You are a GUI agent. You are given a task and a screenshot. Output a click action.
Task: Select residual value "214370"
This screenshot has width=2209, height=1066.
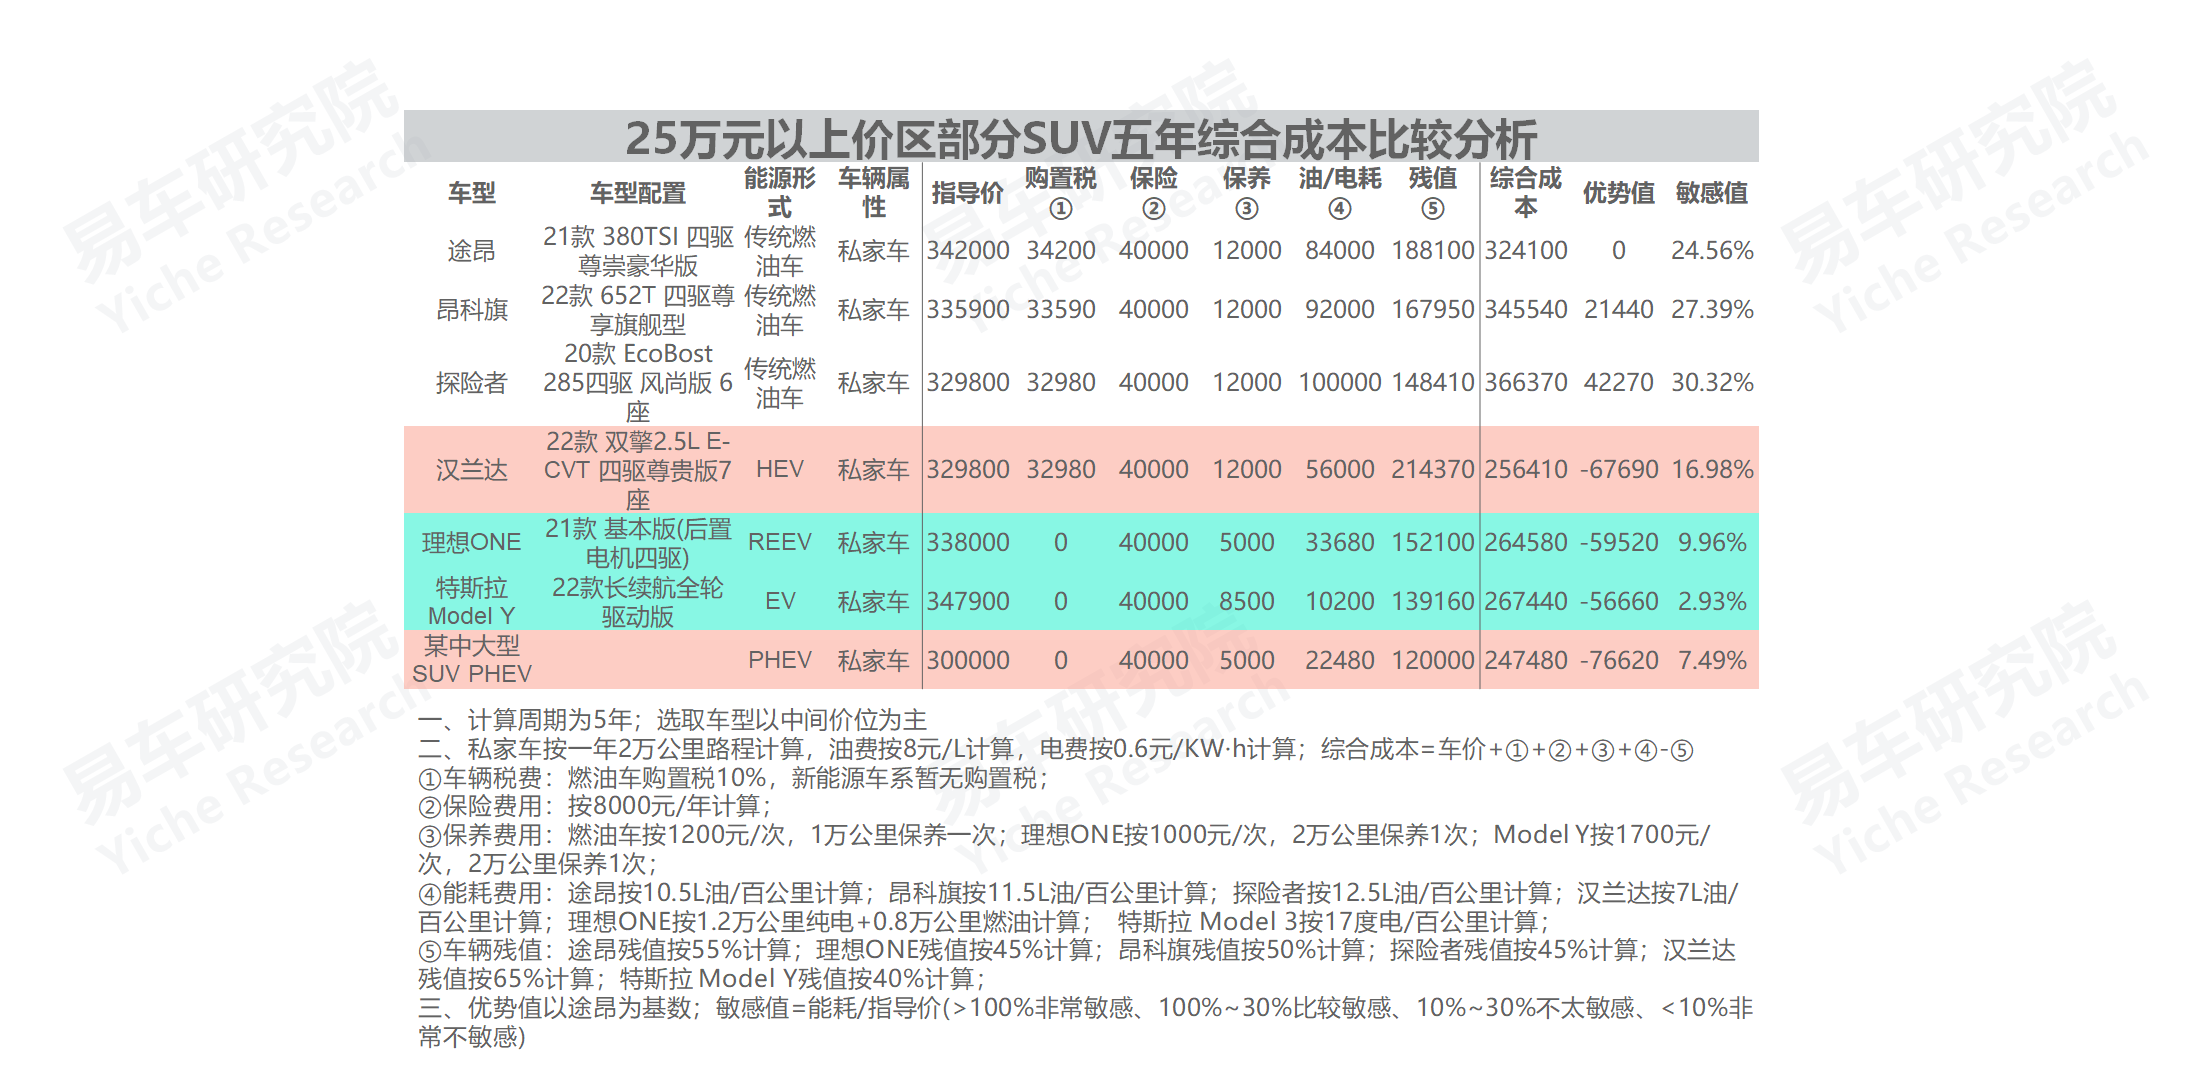pyautogui.click(x=1433, y=470)
